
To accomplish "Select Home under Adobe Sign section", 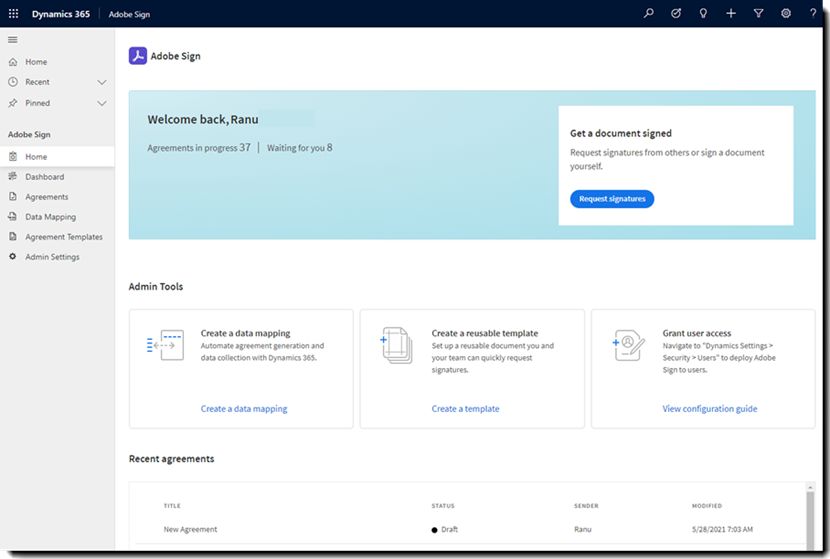I will tap(57, 157).
